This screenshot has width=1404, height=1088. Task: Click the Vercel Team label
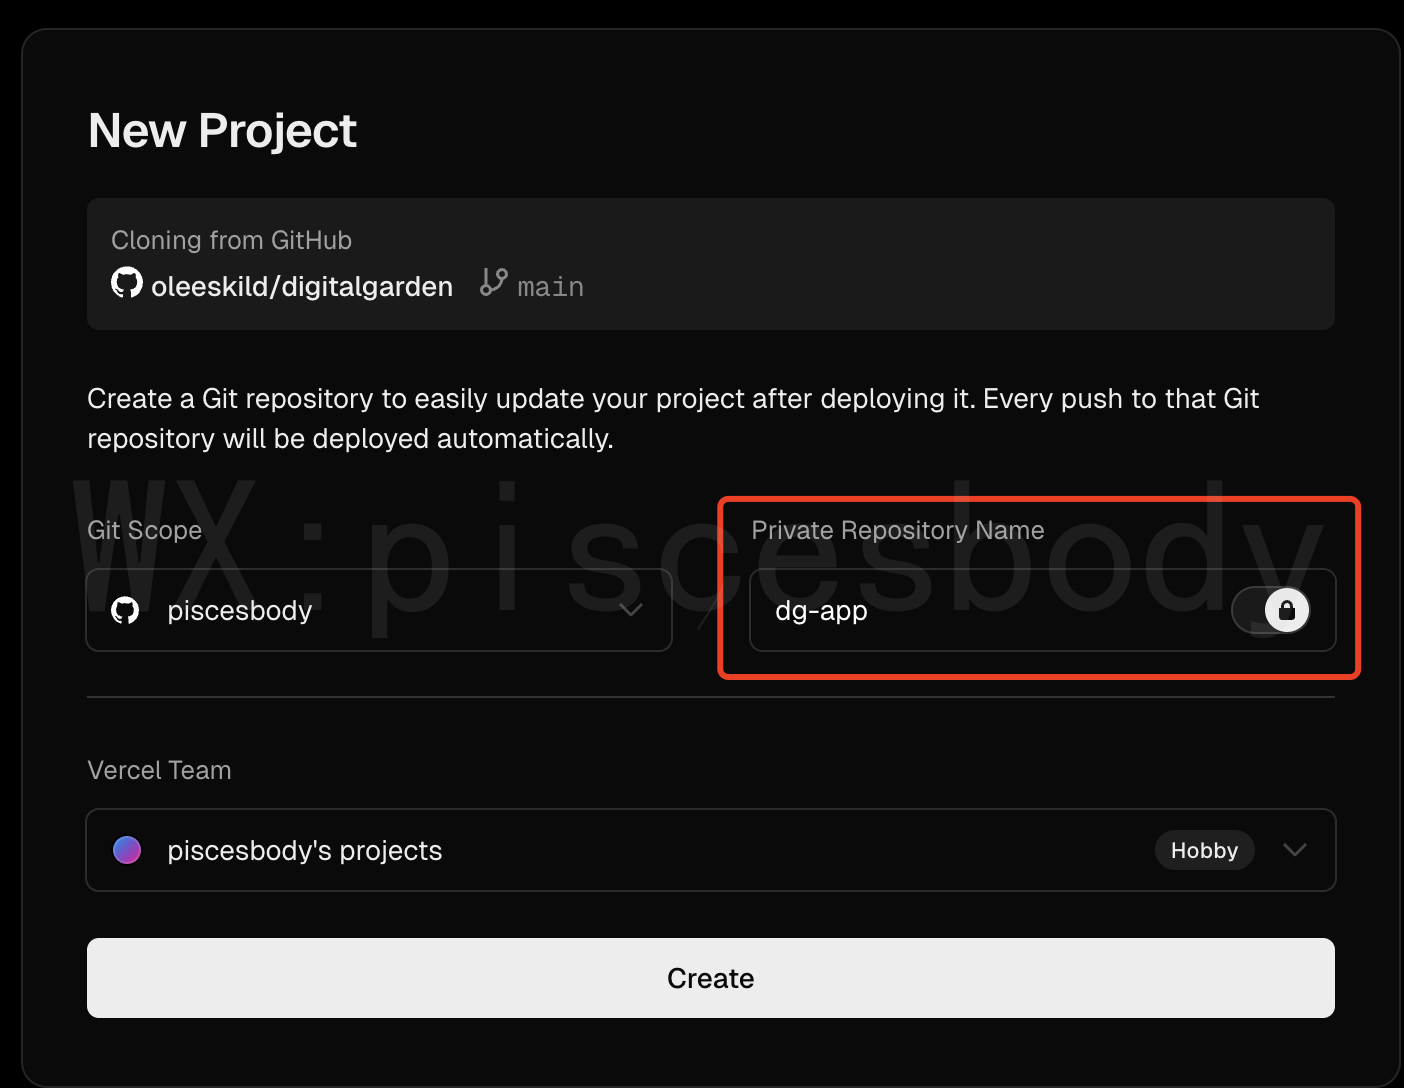pyautogui.click(x=159, y=770)
